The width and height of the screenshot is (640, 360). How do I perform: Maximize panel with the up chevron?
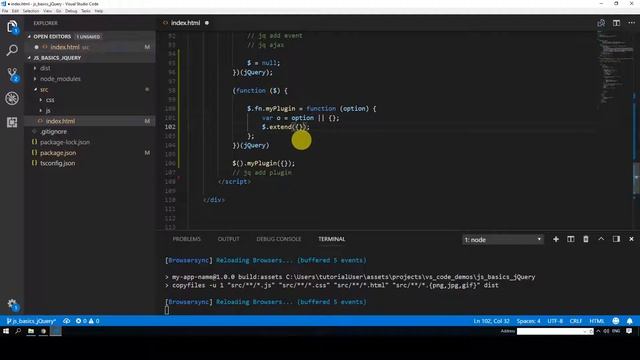pyautogui.click(x=601, y=239)
